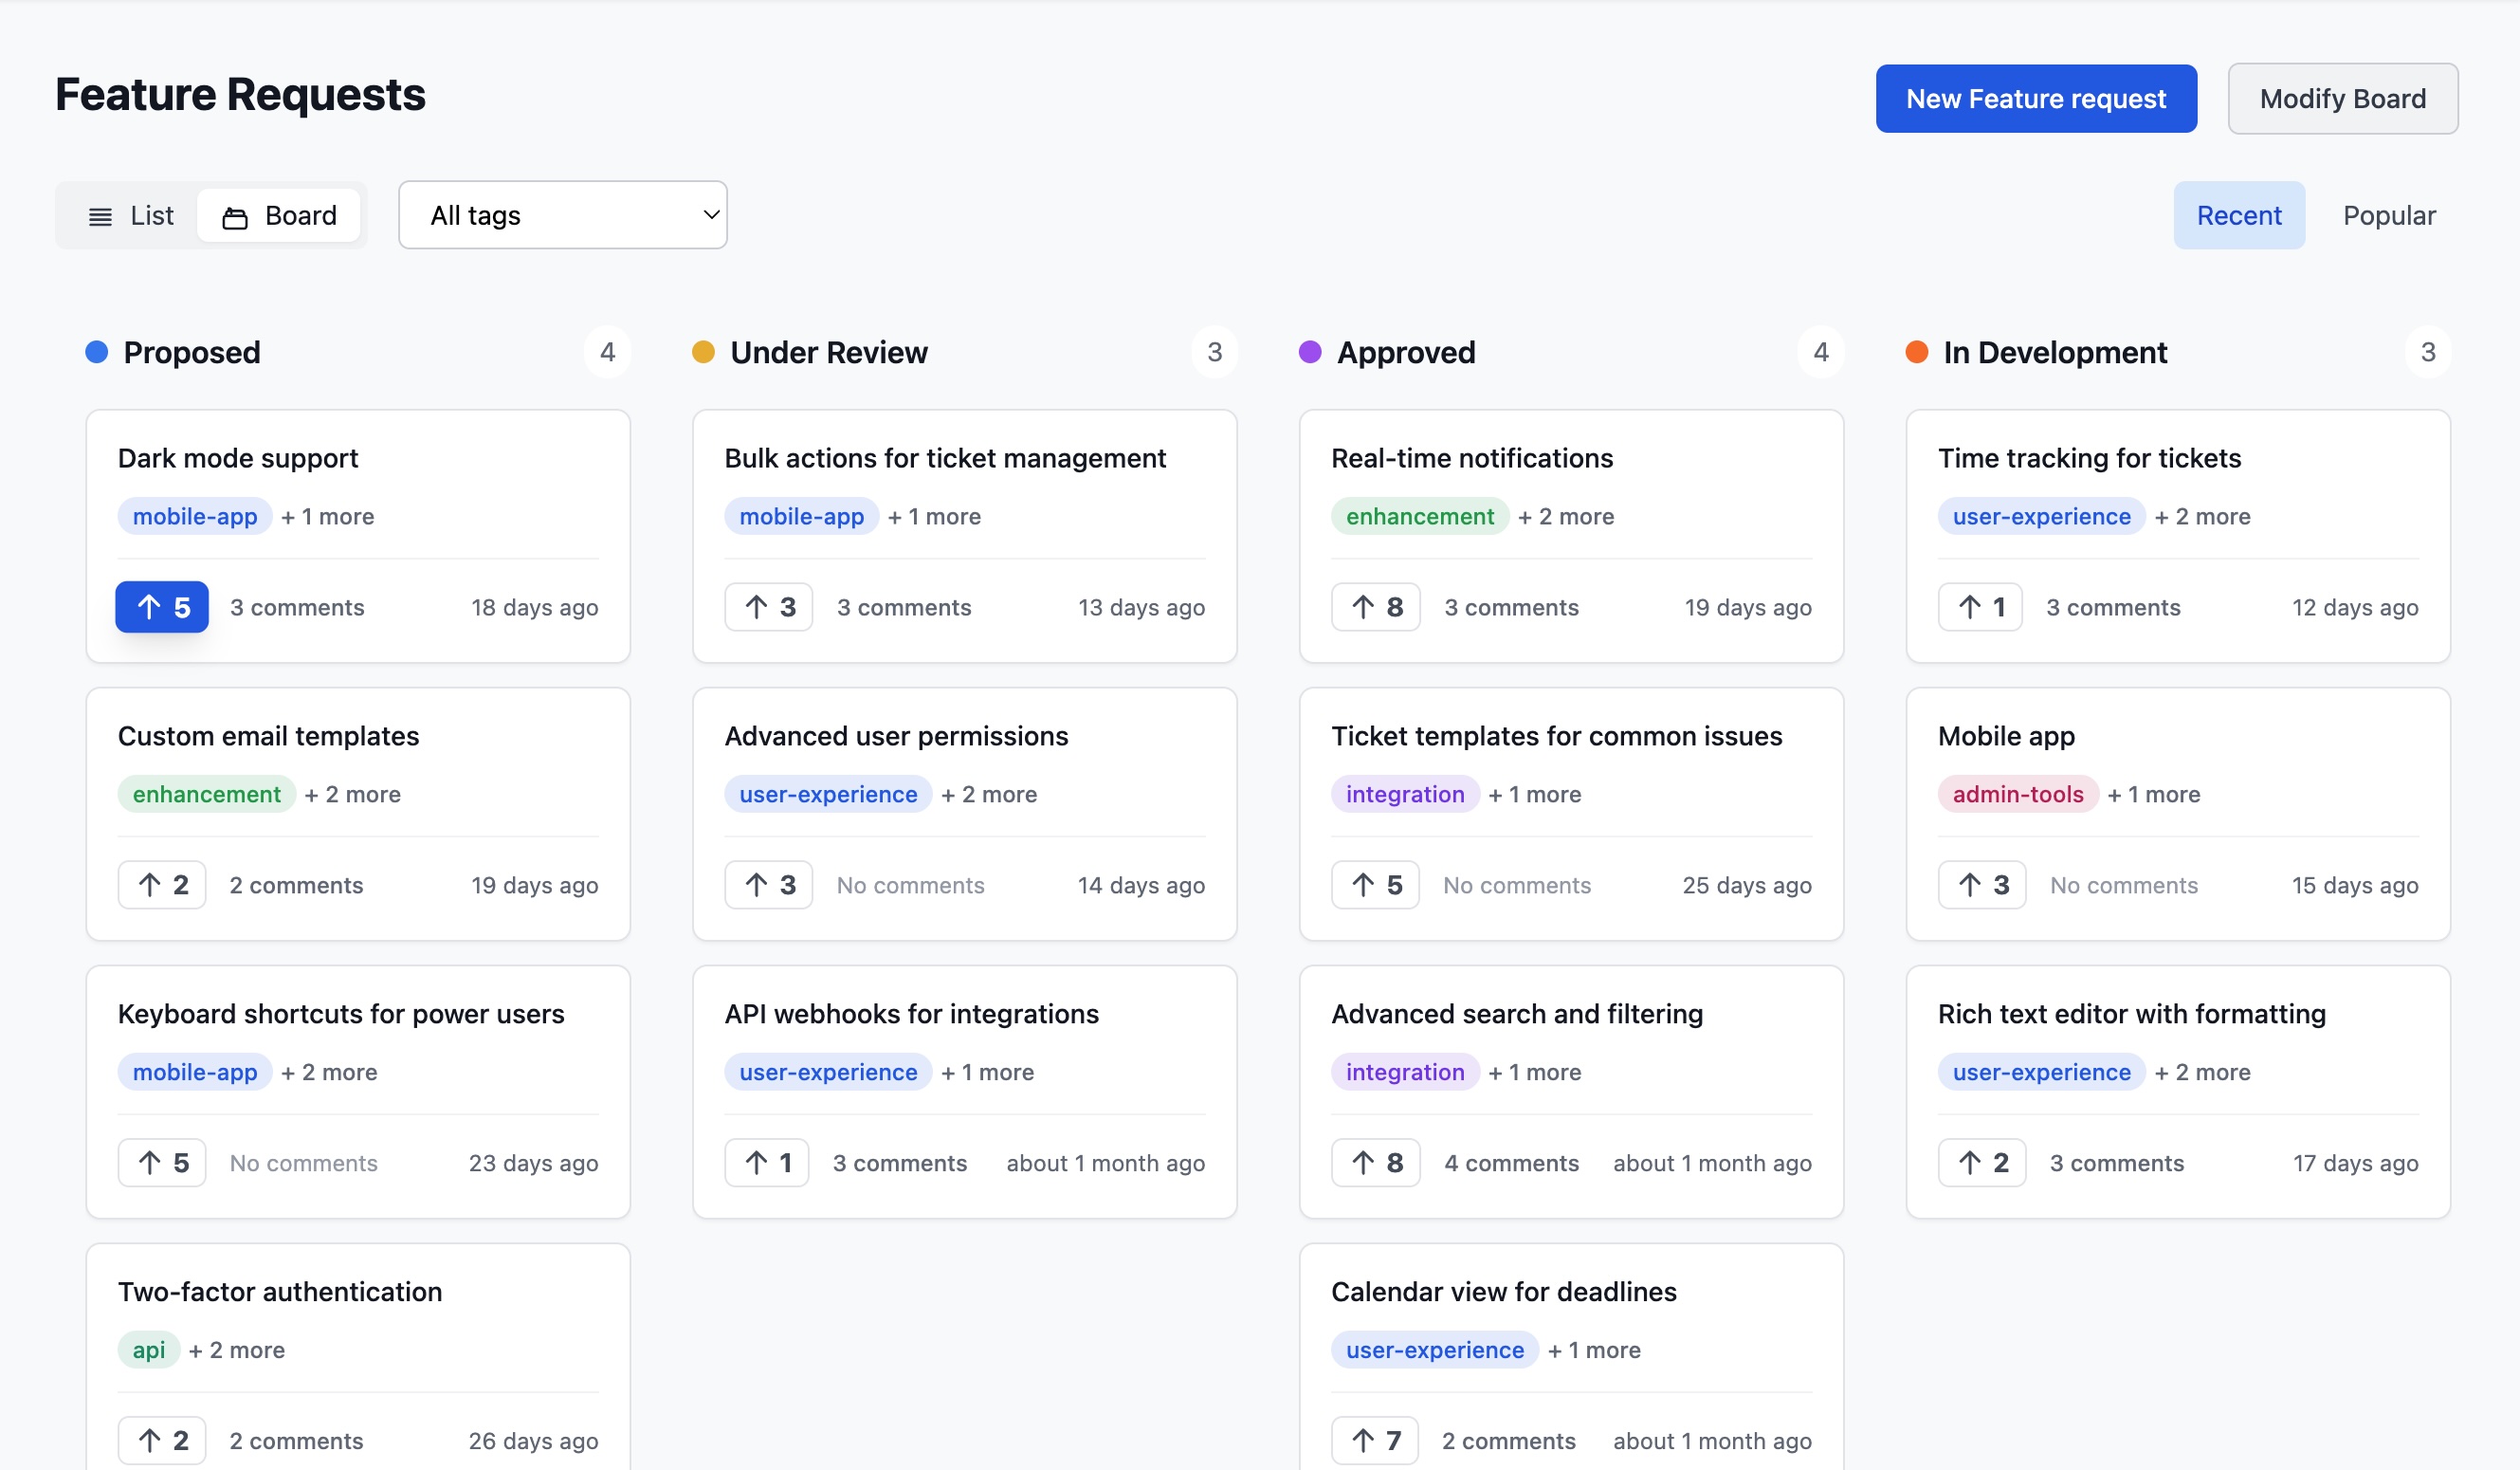Click admin-tools tag on Mobile app card
The width and height of the screenshot is (2520, 1470).
(x=2018, y=794)
